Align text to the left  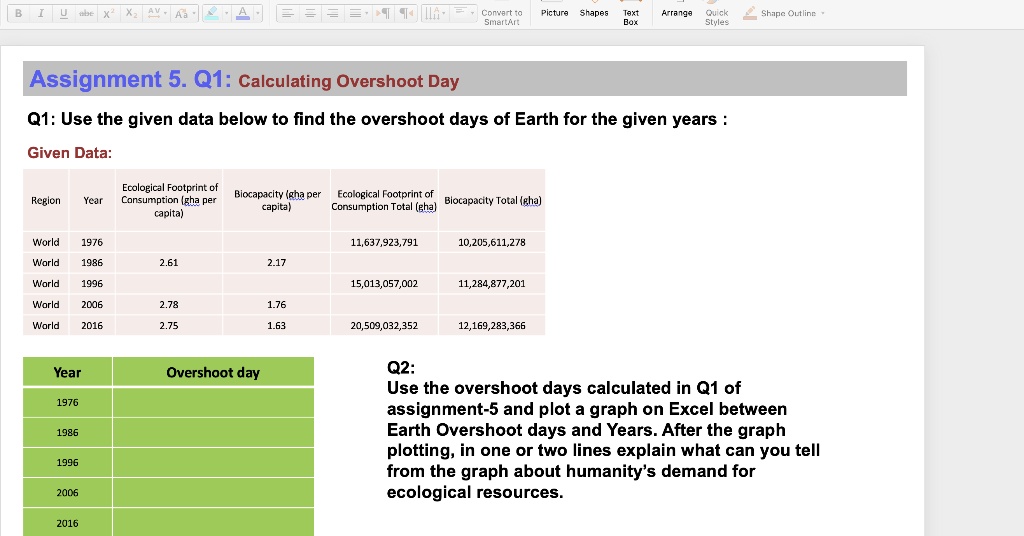[x=286, y=14]
